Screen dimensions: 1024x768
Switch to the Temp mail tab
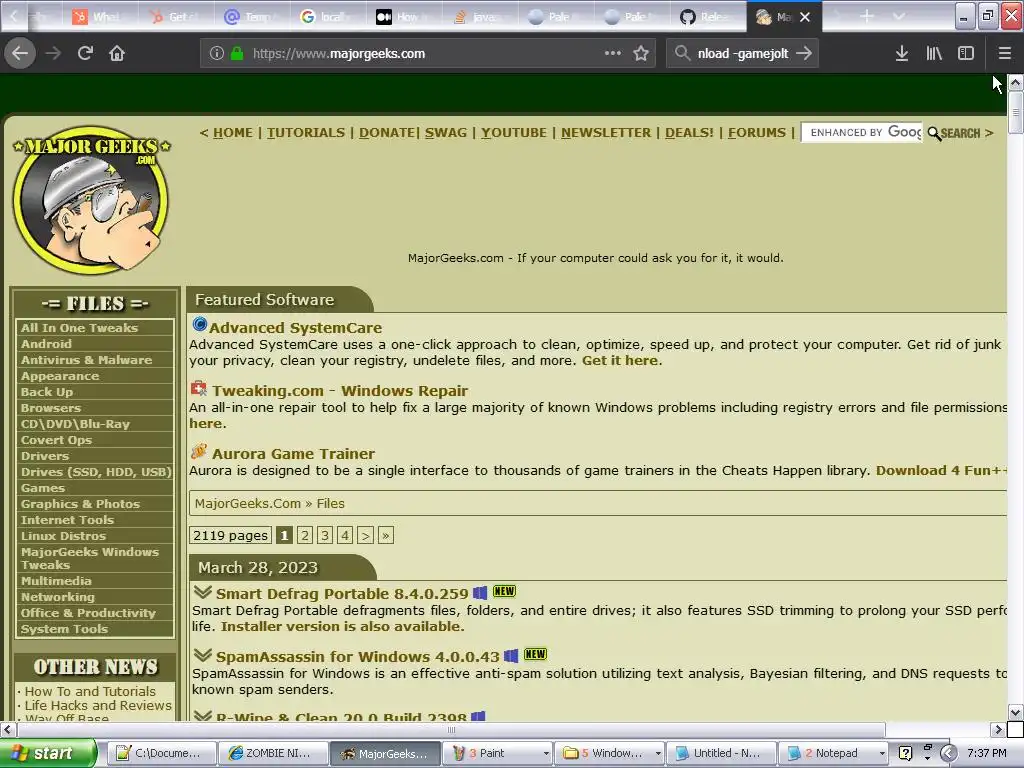pyautogui.click(x=252, y=17)
